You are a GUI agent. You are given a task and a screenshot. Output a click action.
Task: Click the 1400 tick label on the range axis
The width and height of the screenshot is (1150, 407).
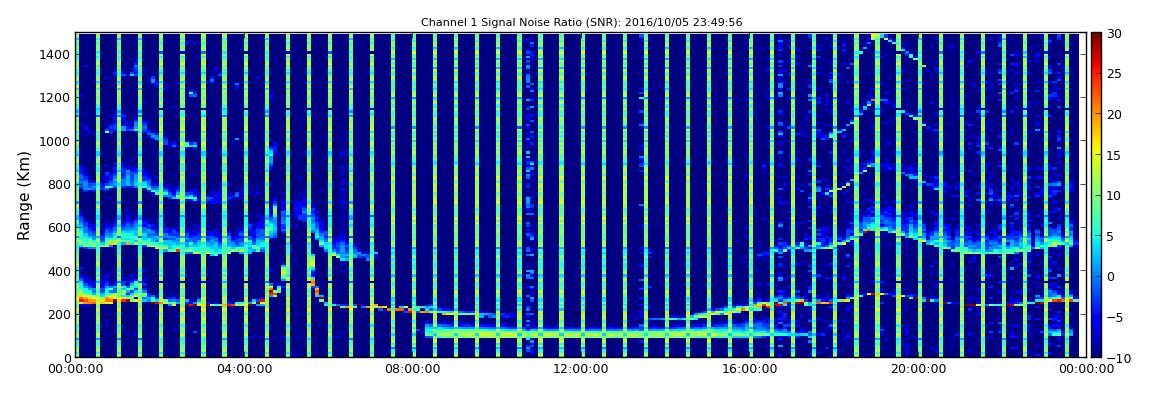[x=54, y=54]
